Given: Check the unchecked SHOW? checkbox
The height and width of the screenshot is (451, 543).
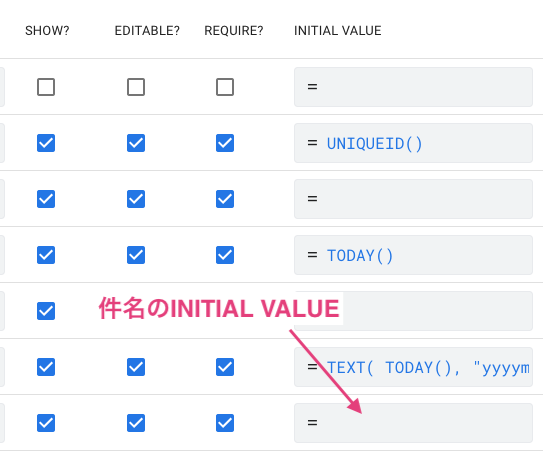Looking at the screenshot, I should (46, 87).
